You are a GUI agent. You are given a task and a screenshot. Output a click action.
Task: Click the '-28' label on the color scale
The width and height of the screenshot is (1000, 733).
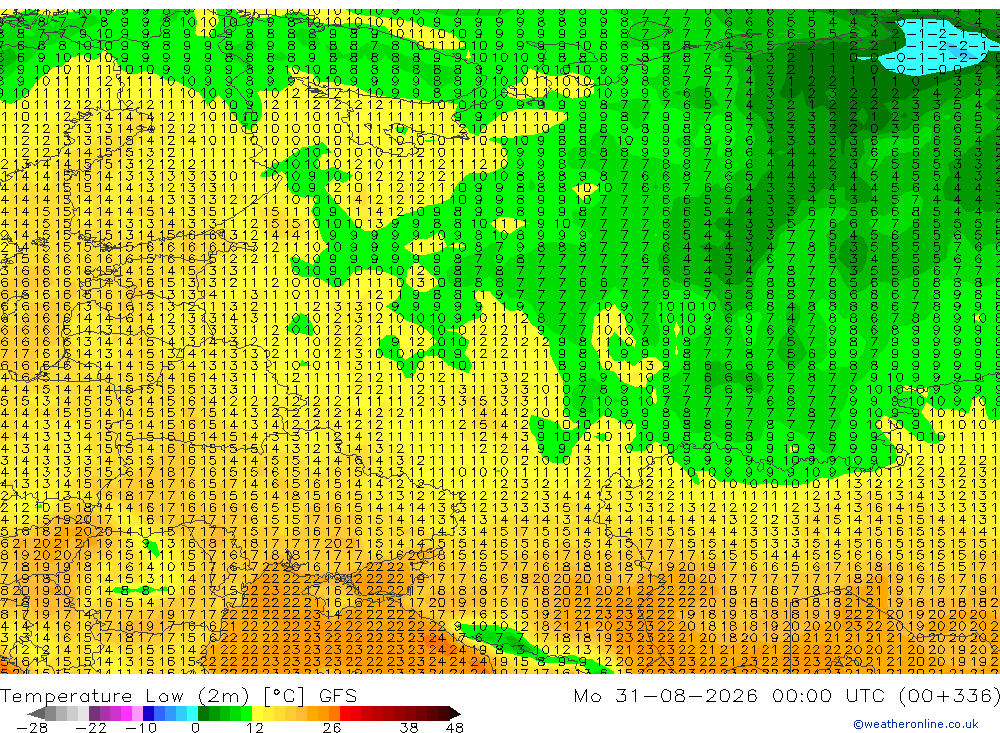(32, 727)
